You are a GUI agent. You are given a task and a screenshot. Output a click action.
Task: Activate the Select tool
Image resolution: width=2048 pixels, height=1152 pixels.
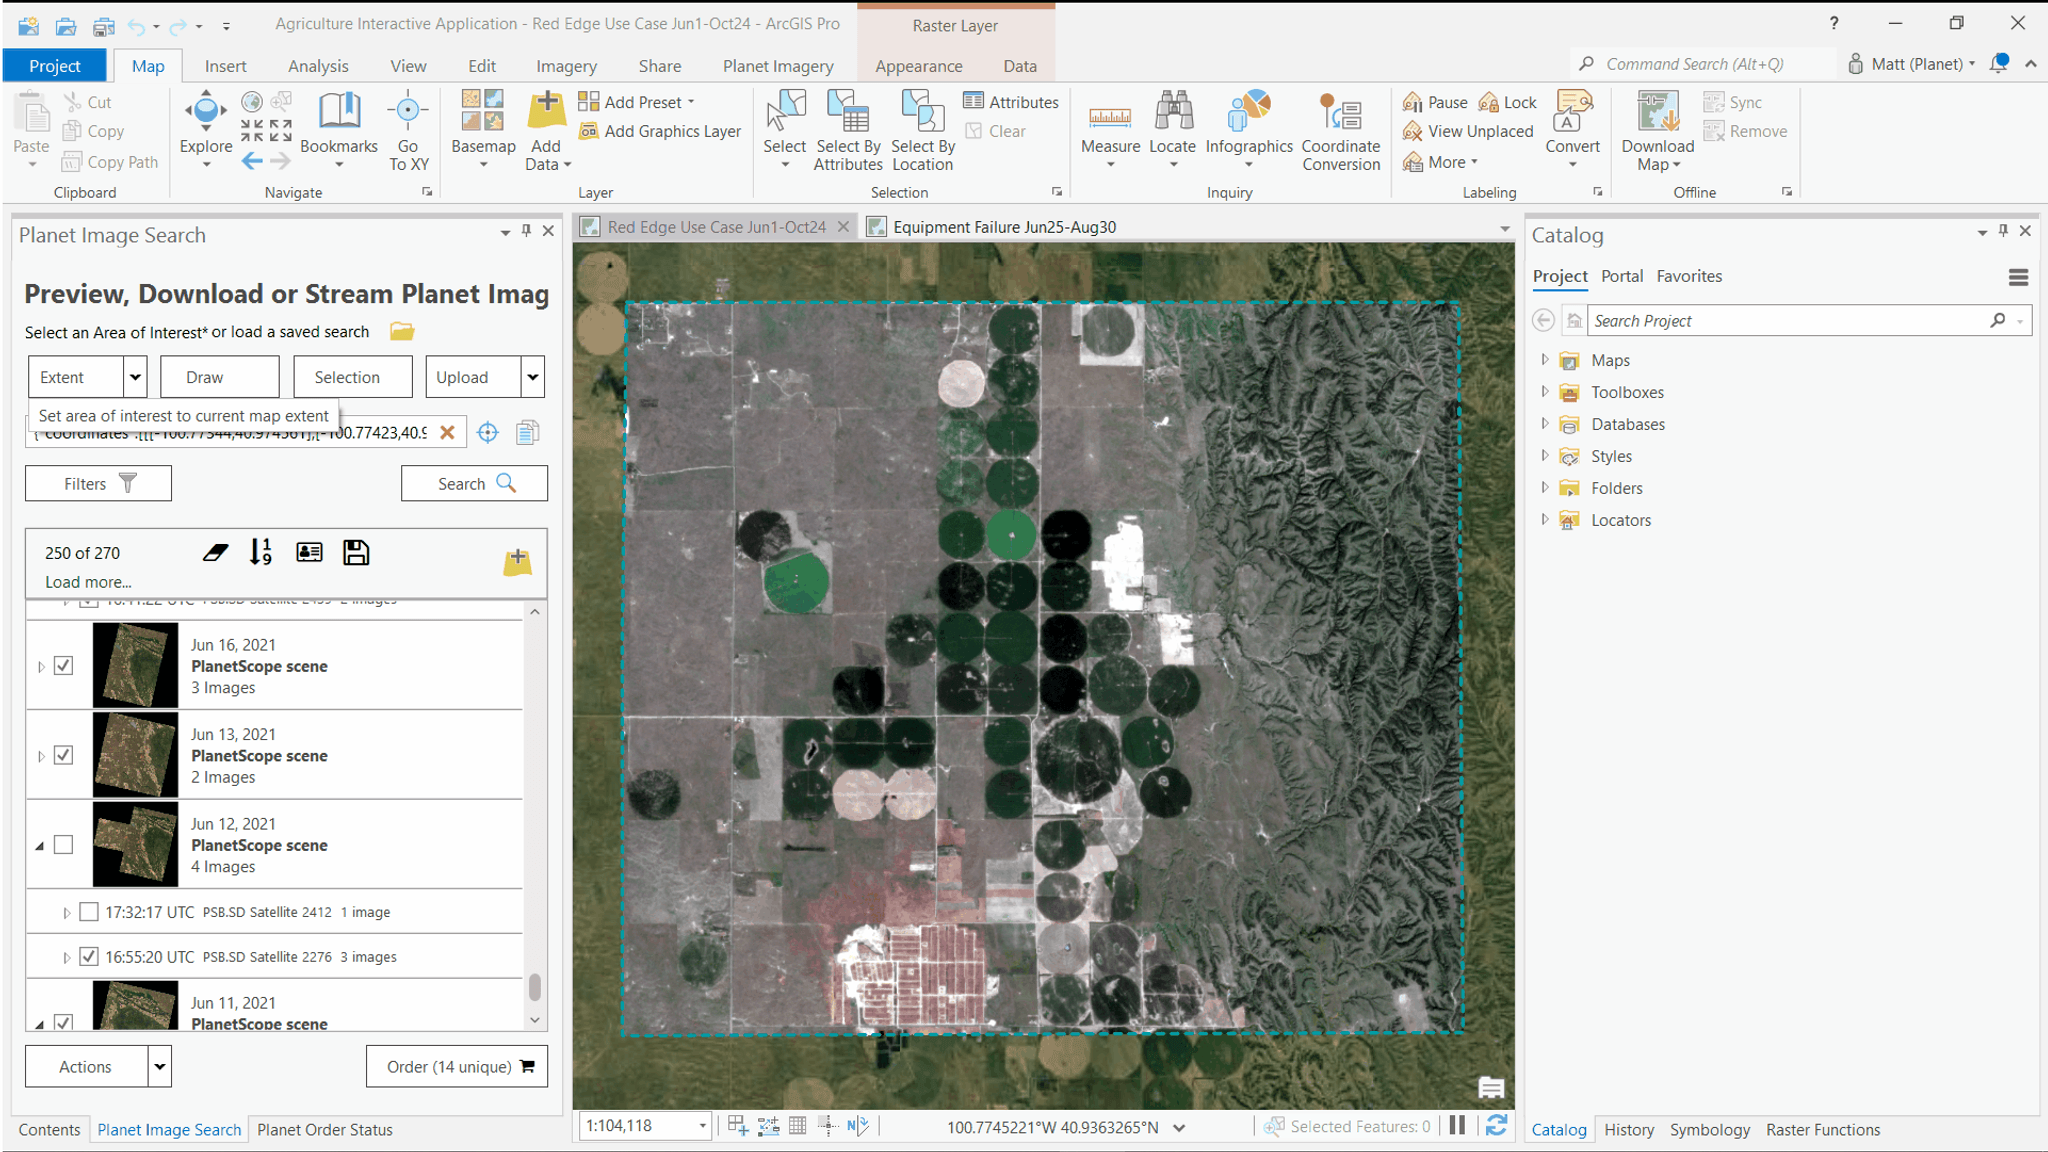[x=785, y=122]
